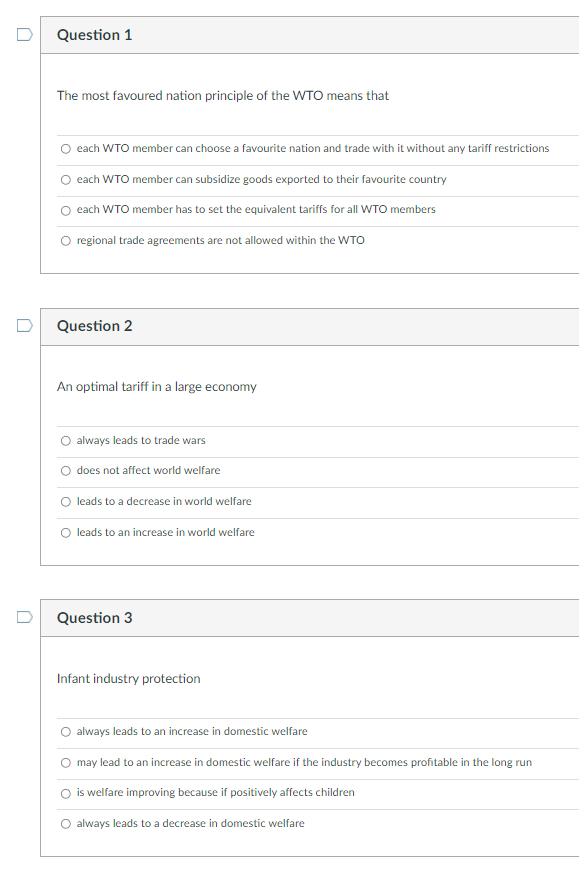Flag Question 1 using the bookmark pin
This screenshot has height=877, width=579.
point(23,33)
